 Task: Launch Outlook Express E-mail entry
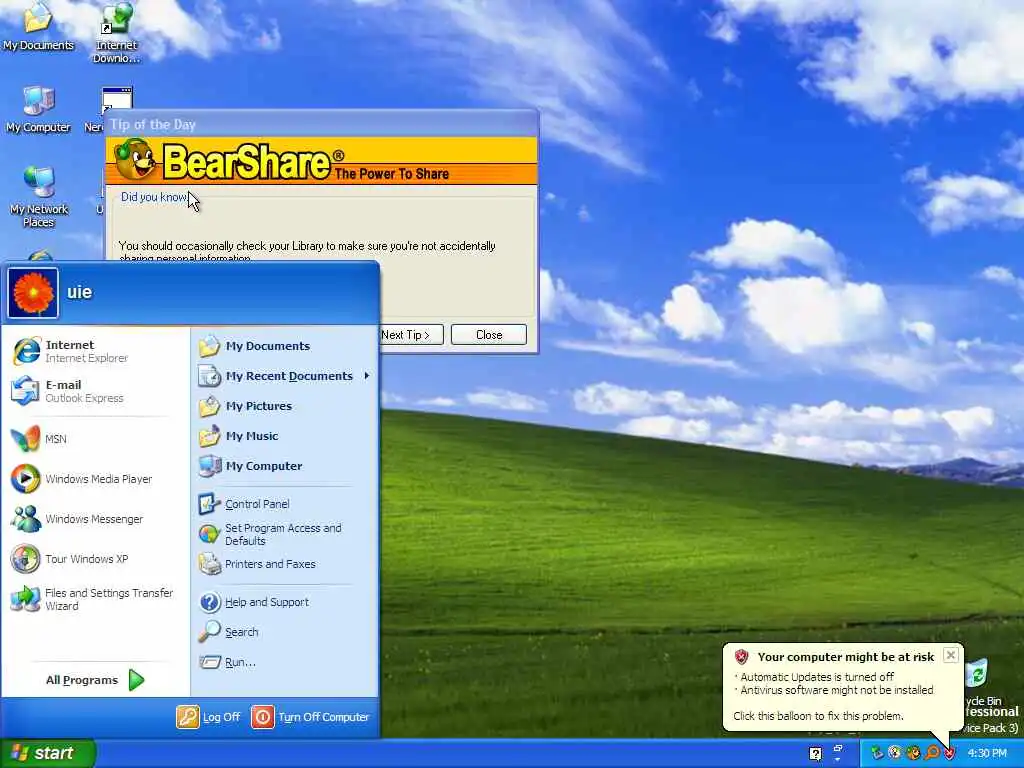point(95,391)
